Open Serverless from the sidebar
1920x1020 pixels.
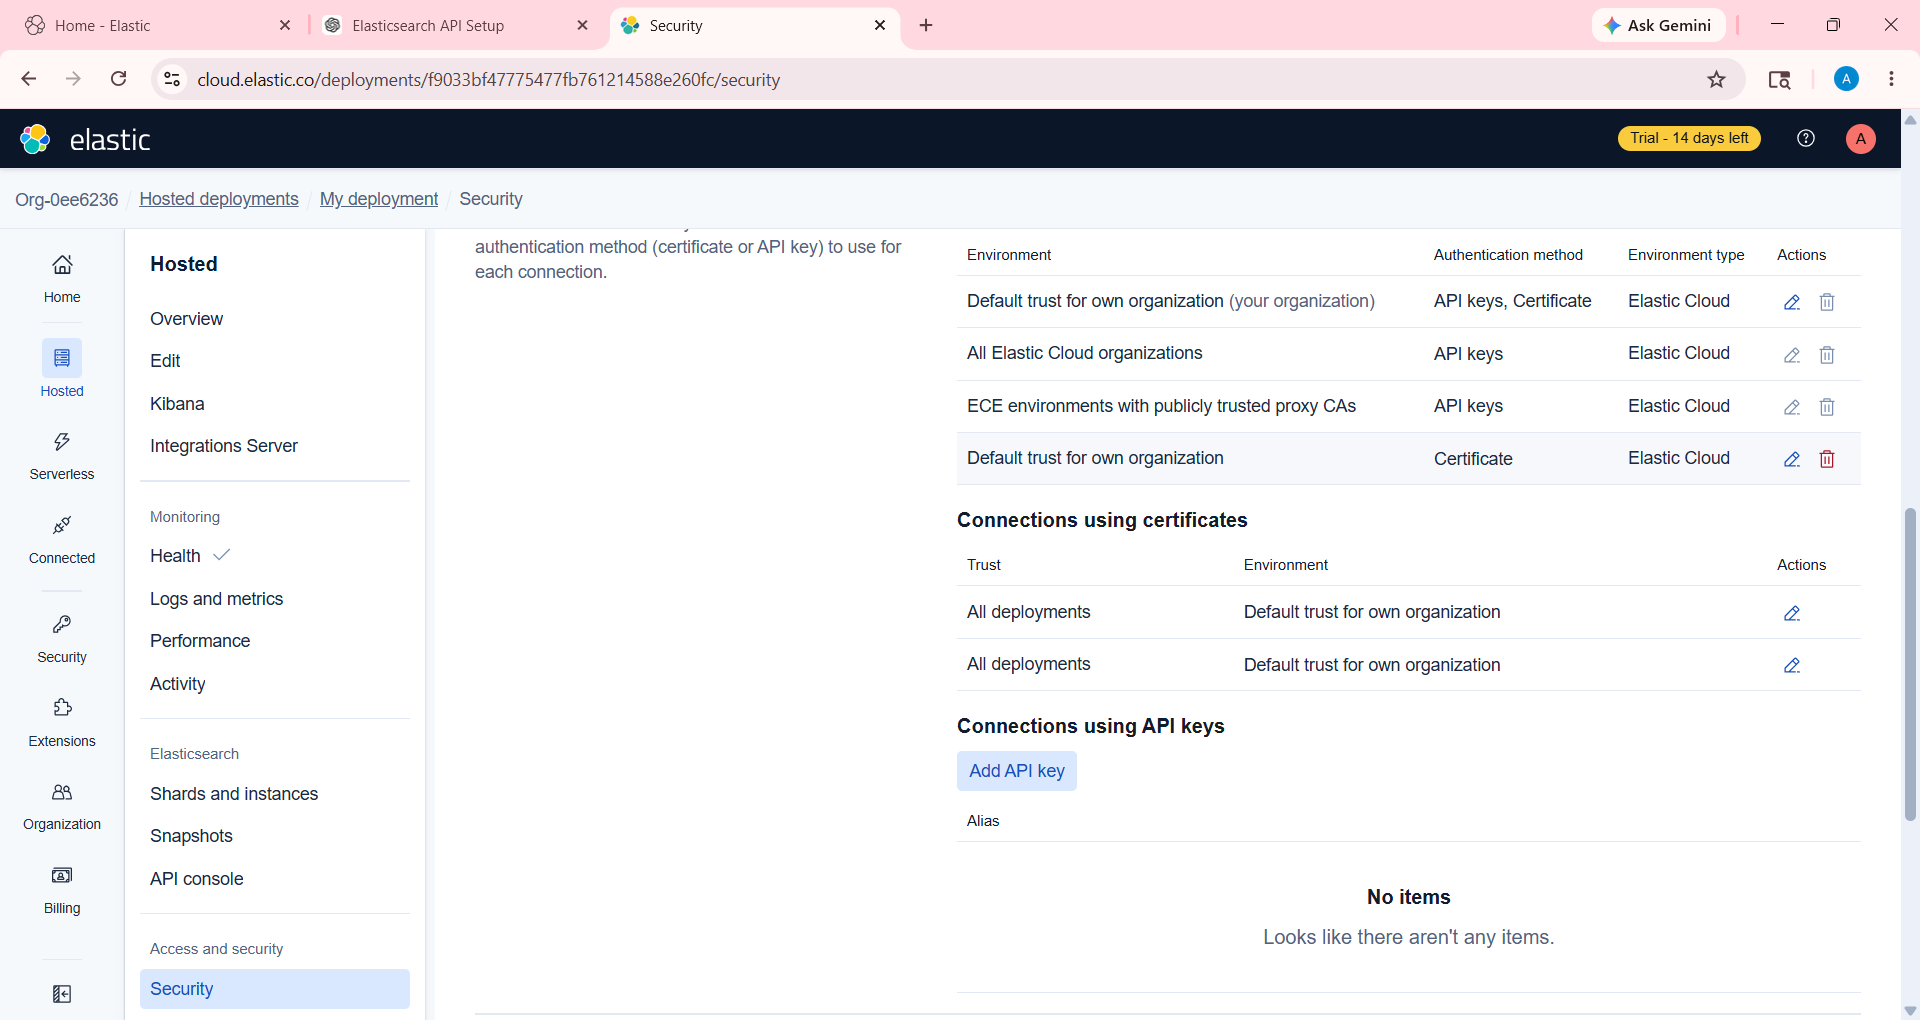[x=62, y=455]
